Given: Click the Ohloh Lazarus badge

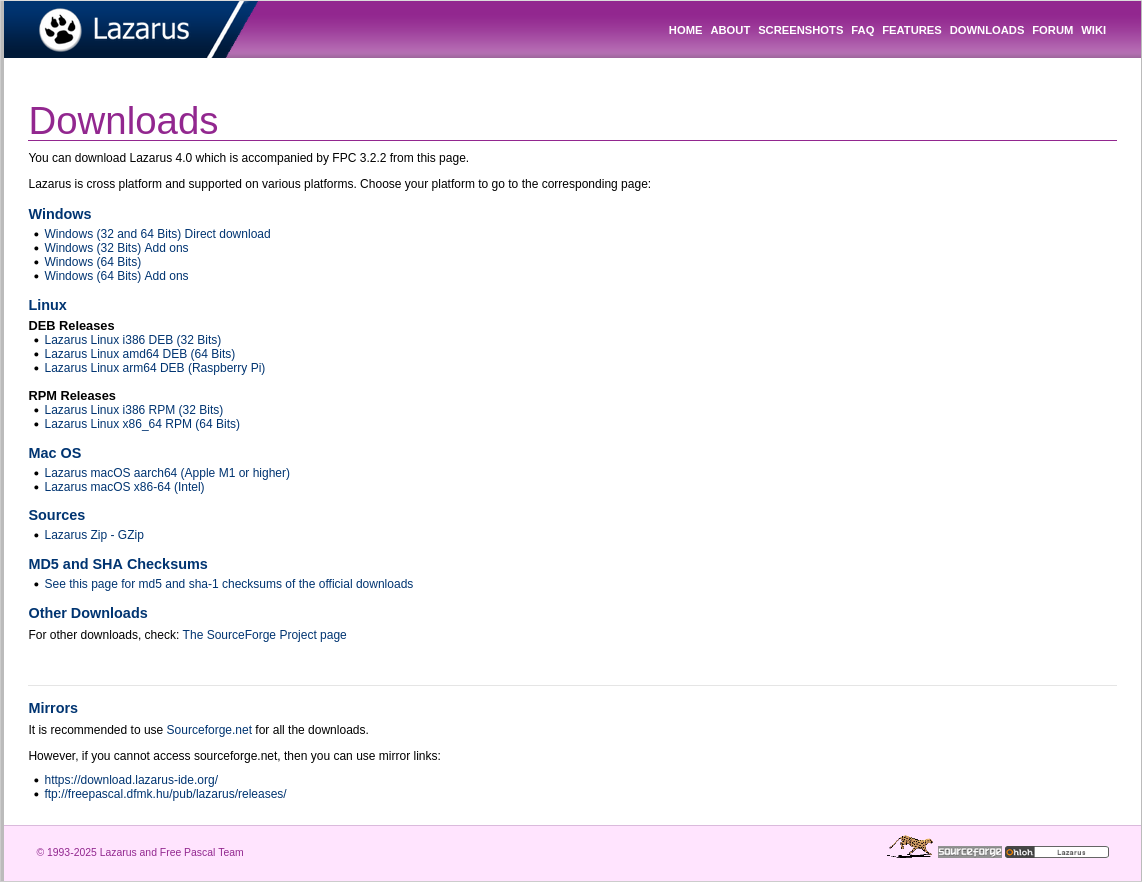Looking at the screenshot, I should click(x=1057, y=852).
